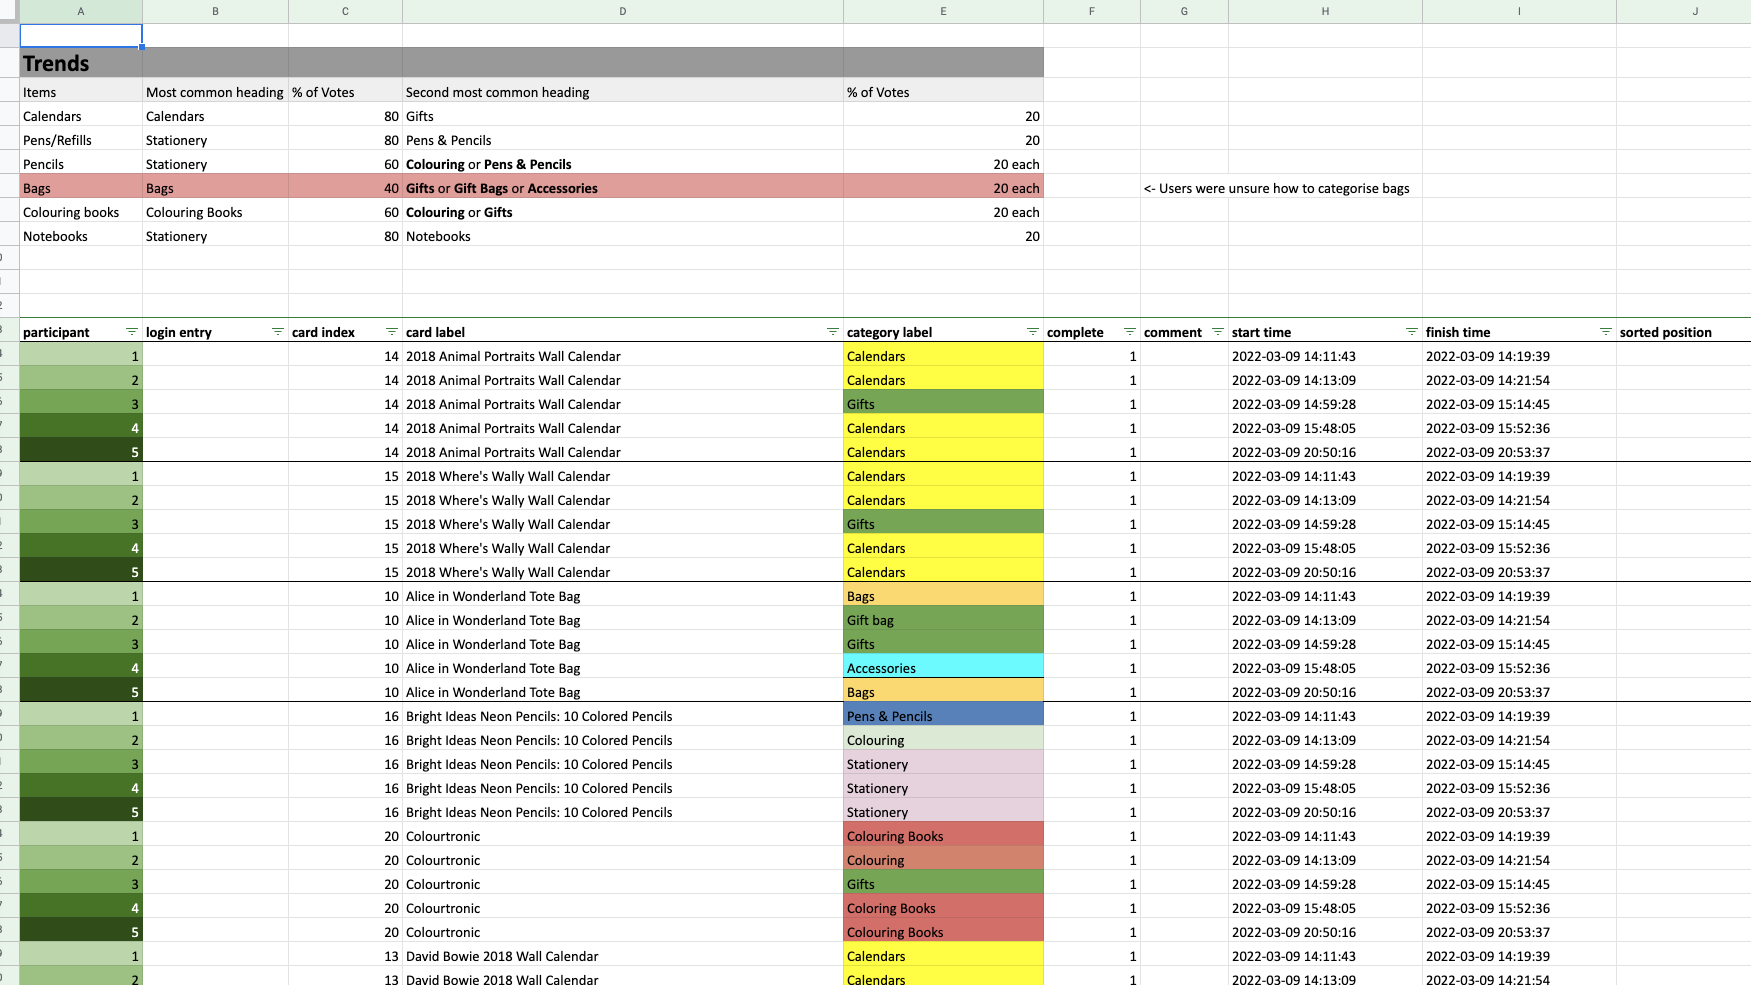Select the 'Colouring books' items cell
The width and height of the screenshot is (1751, 985).
tap(81, 212)
